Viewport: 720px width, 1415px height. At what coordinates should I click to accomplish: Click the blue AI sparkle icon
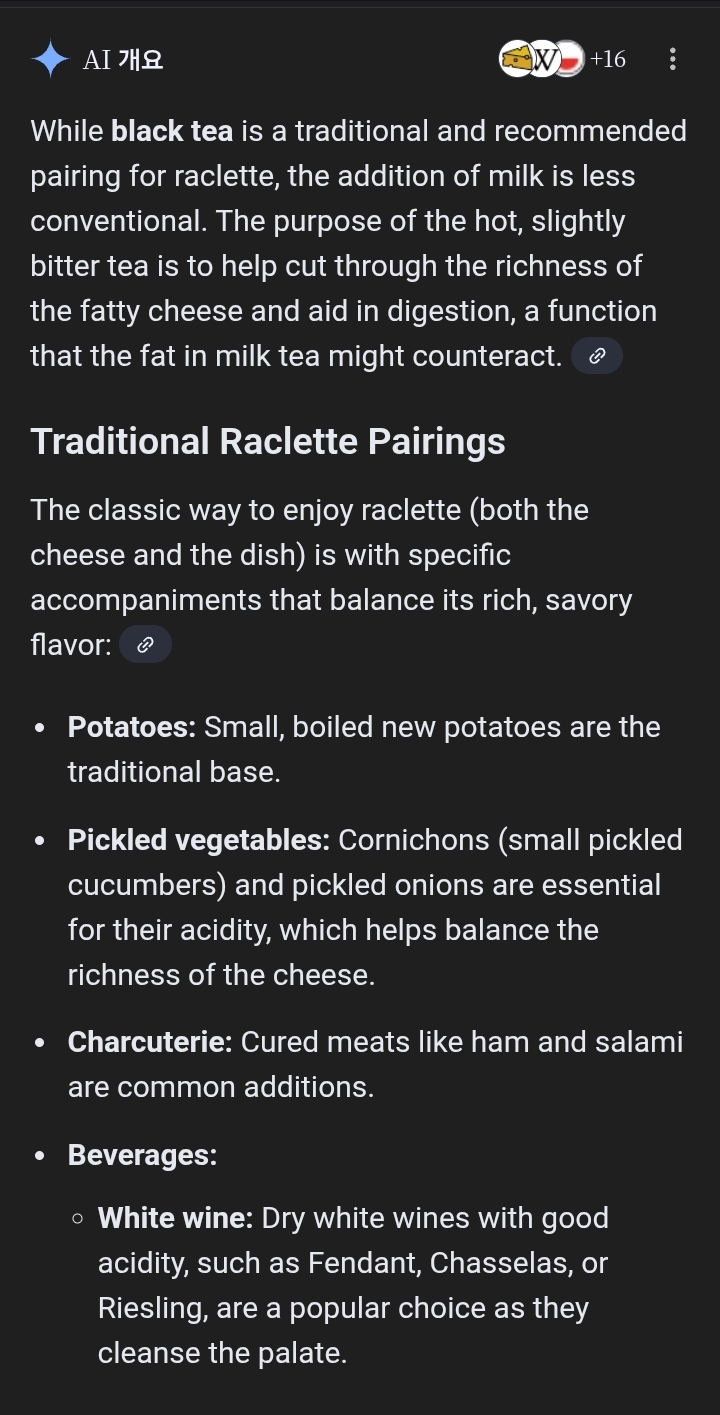[x=49, y=59]
